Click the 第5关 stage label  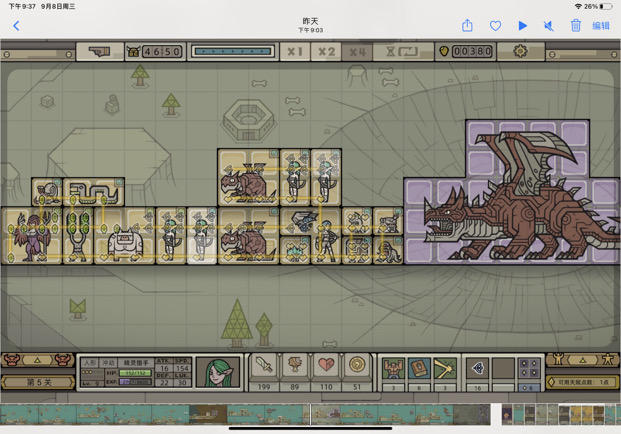(38, 383)
